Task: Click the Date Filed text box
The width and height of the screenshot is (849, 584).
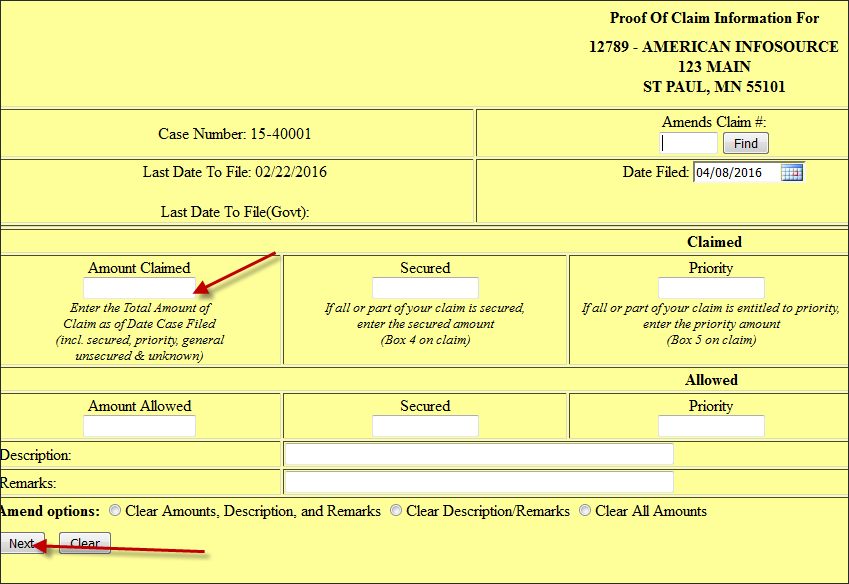Action: 734,172
